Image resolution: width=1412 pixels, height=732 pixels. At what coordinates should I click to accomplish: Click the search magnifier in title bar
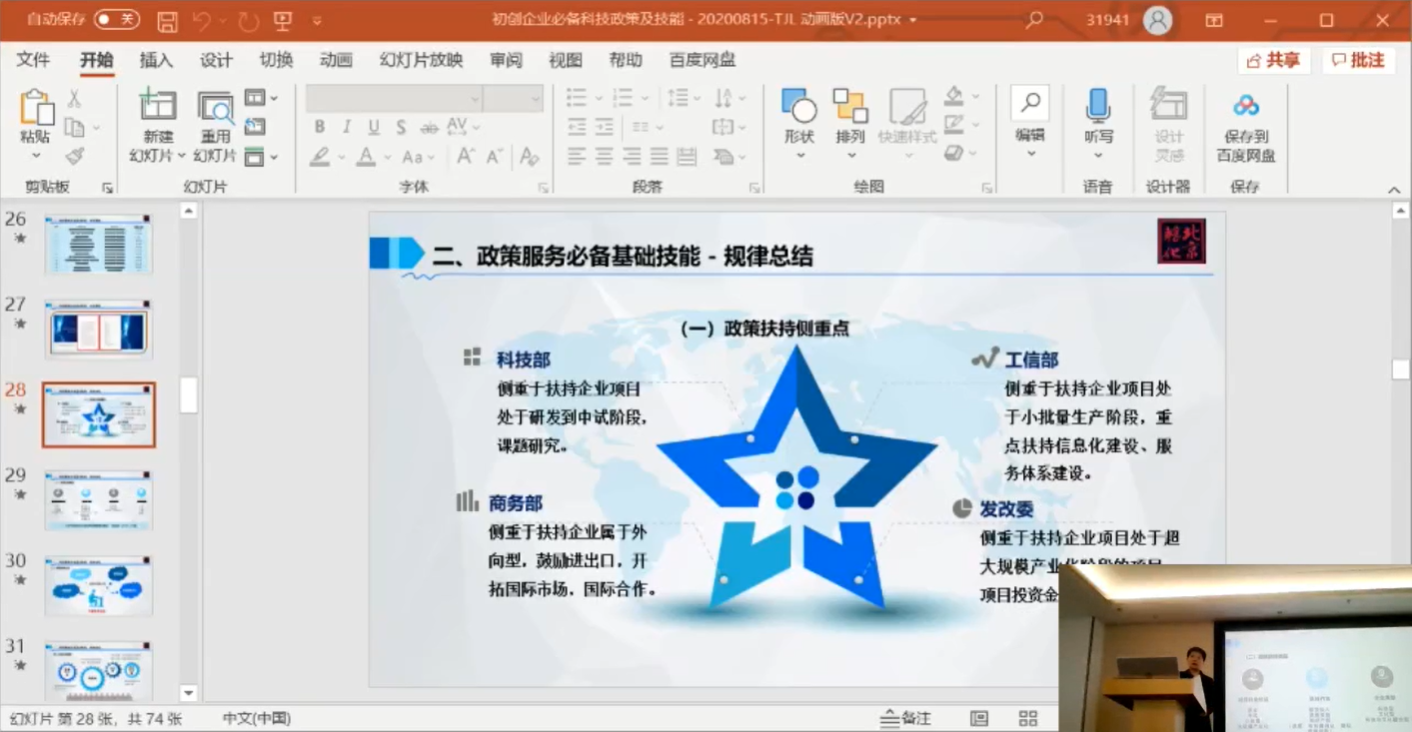point(1035,19)
